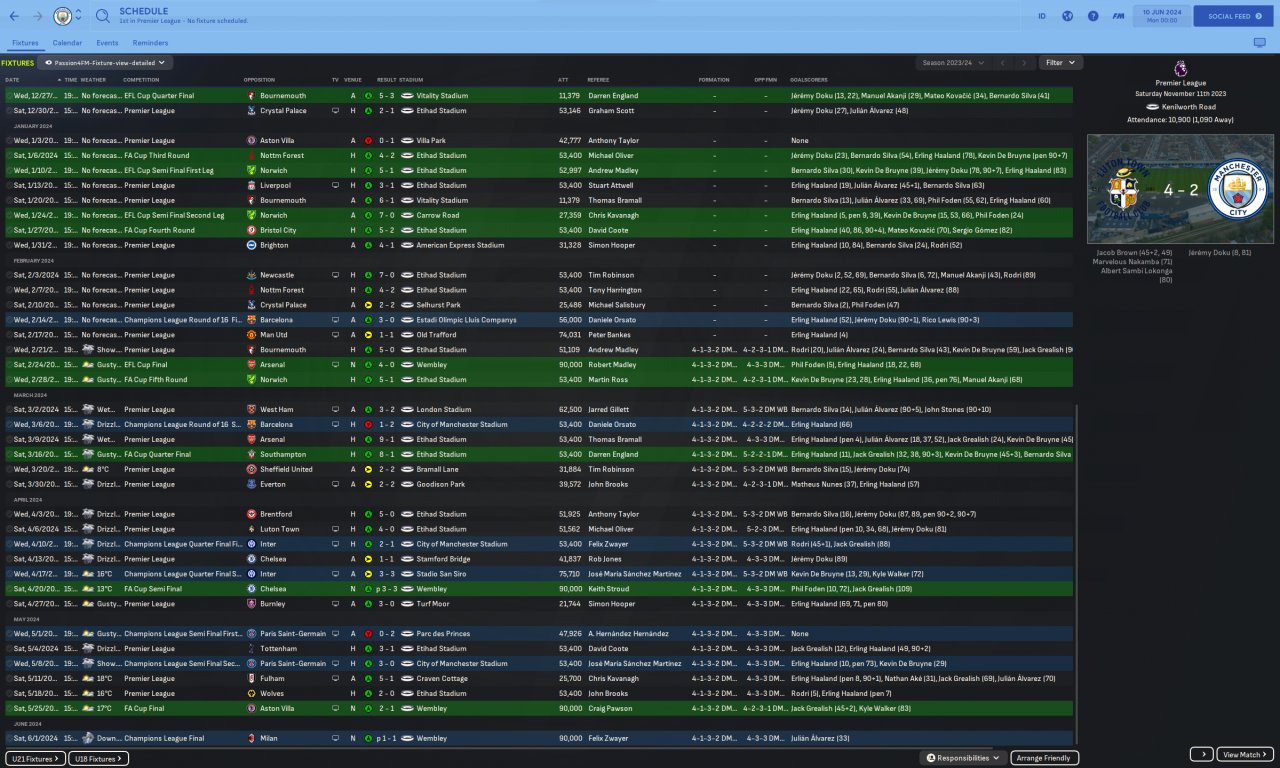Screen dimensions: 1280x768
Task: Click the yellow draw indicator in Selhurst Park row
Action: (x=368, y=305)
